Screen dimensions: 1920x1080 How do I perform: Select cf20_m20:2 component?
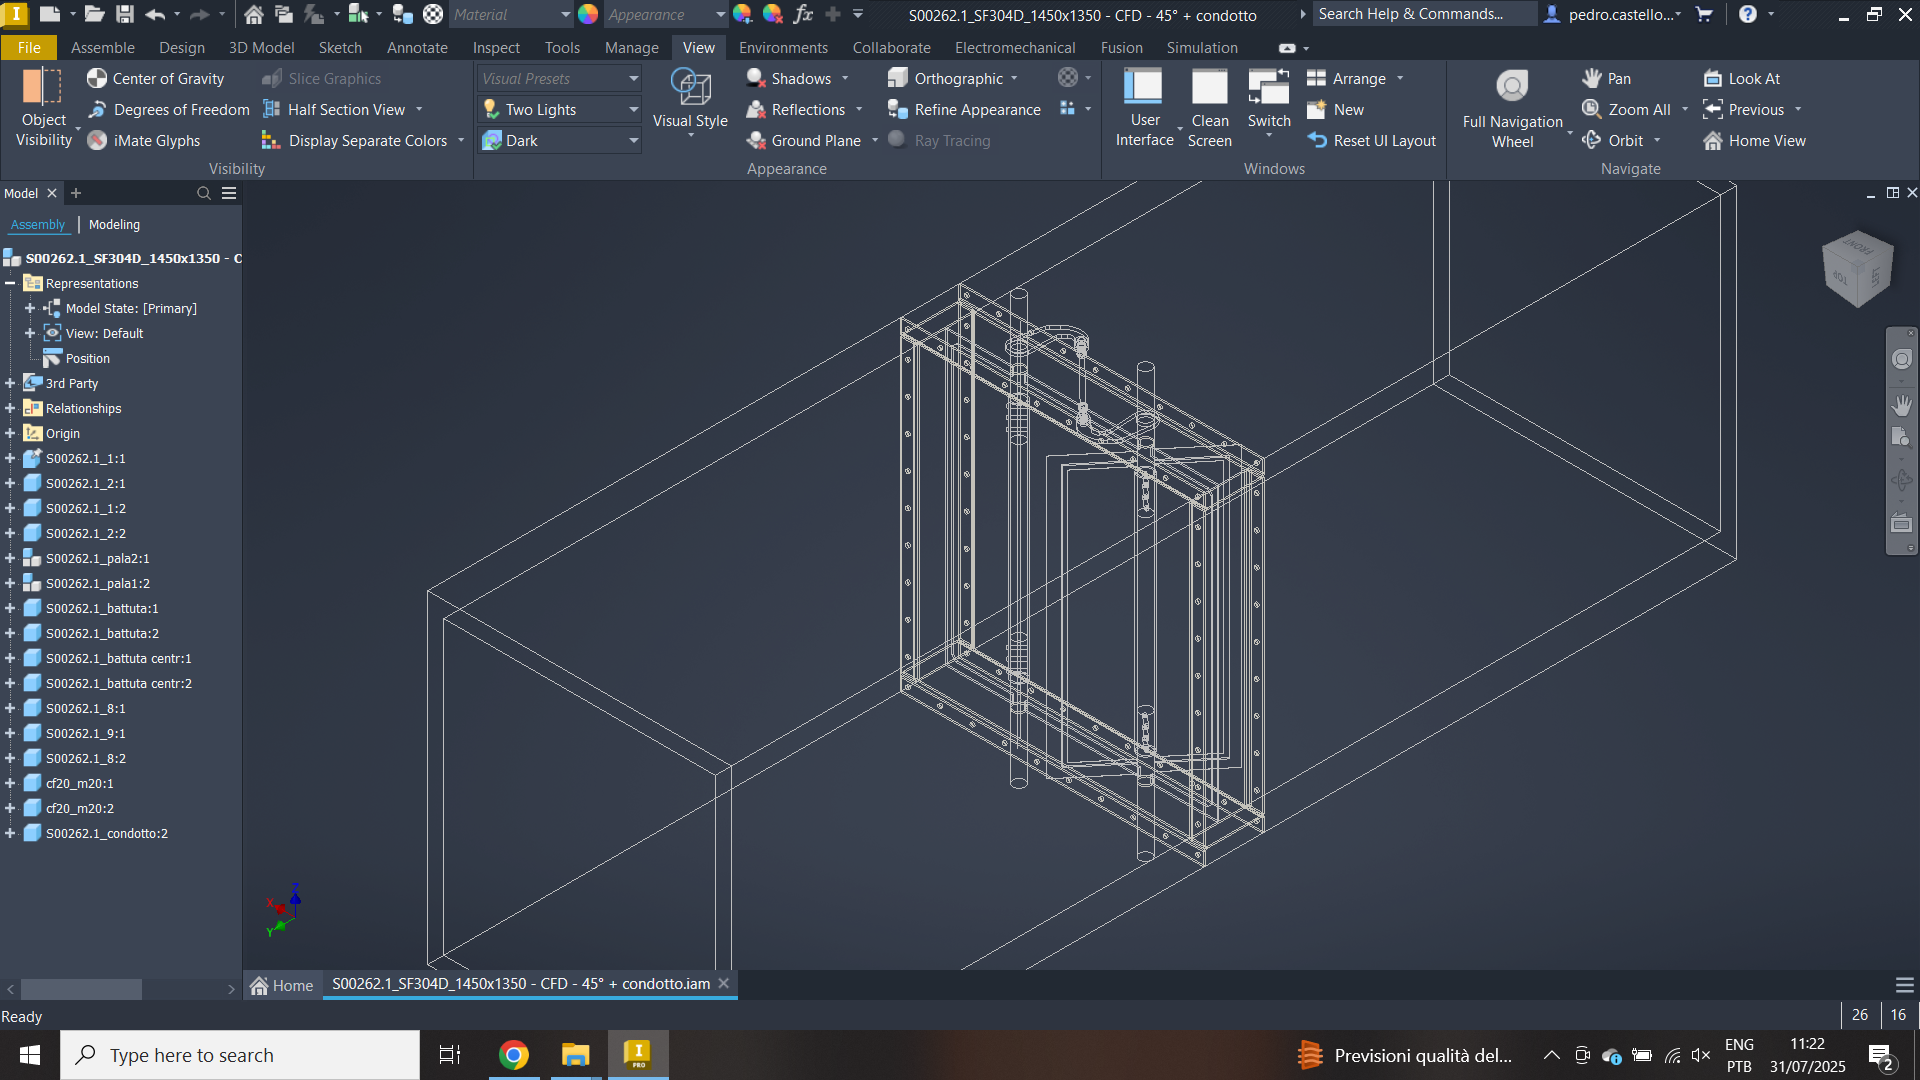coord(79,808)
